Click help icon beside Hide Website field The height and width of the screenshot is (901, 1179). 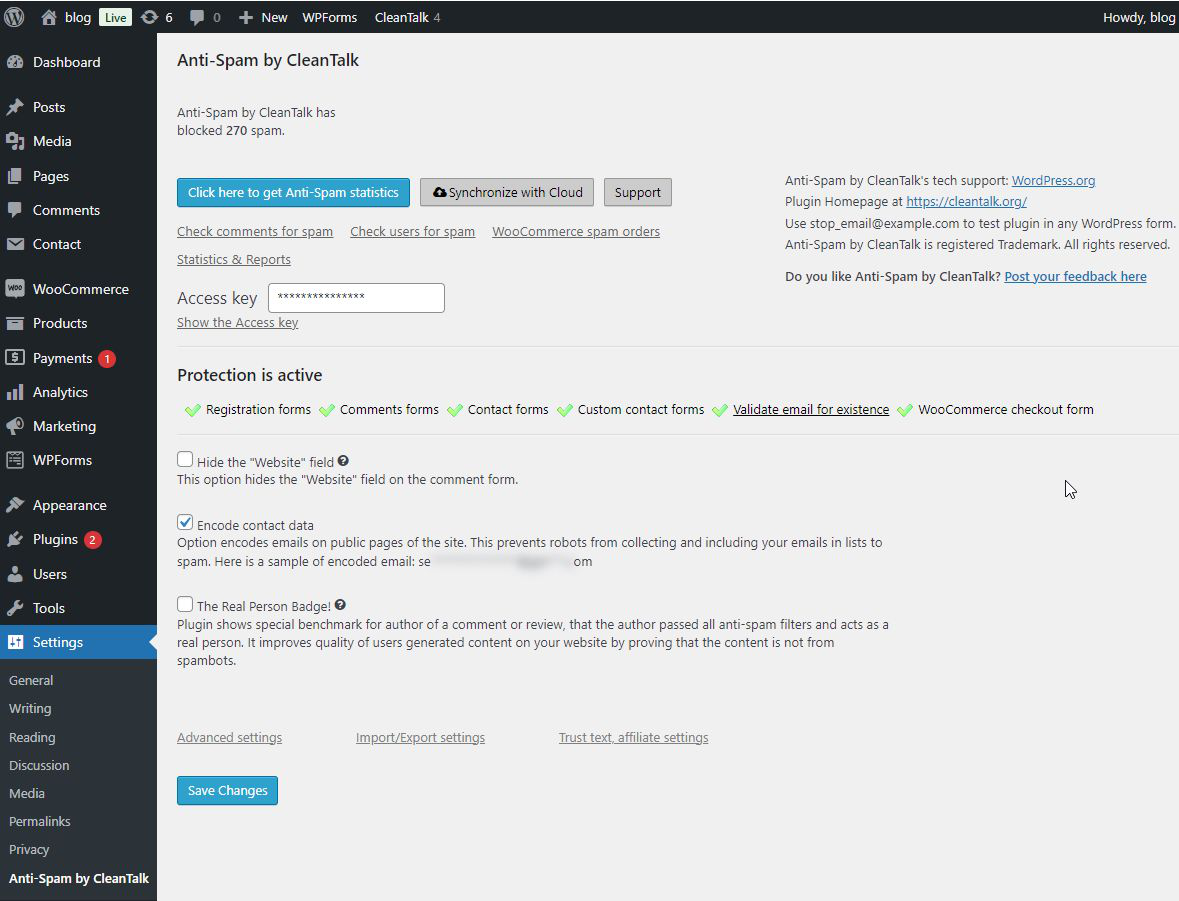[x=343, y=461]
